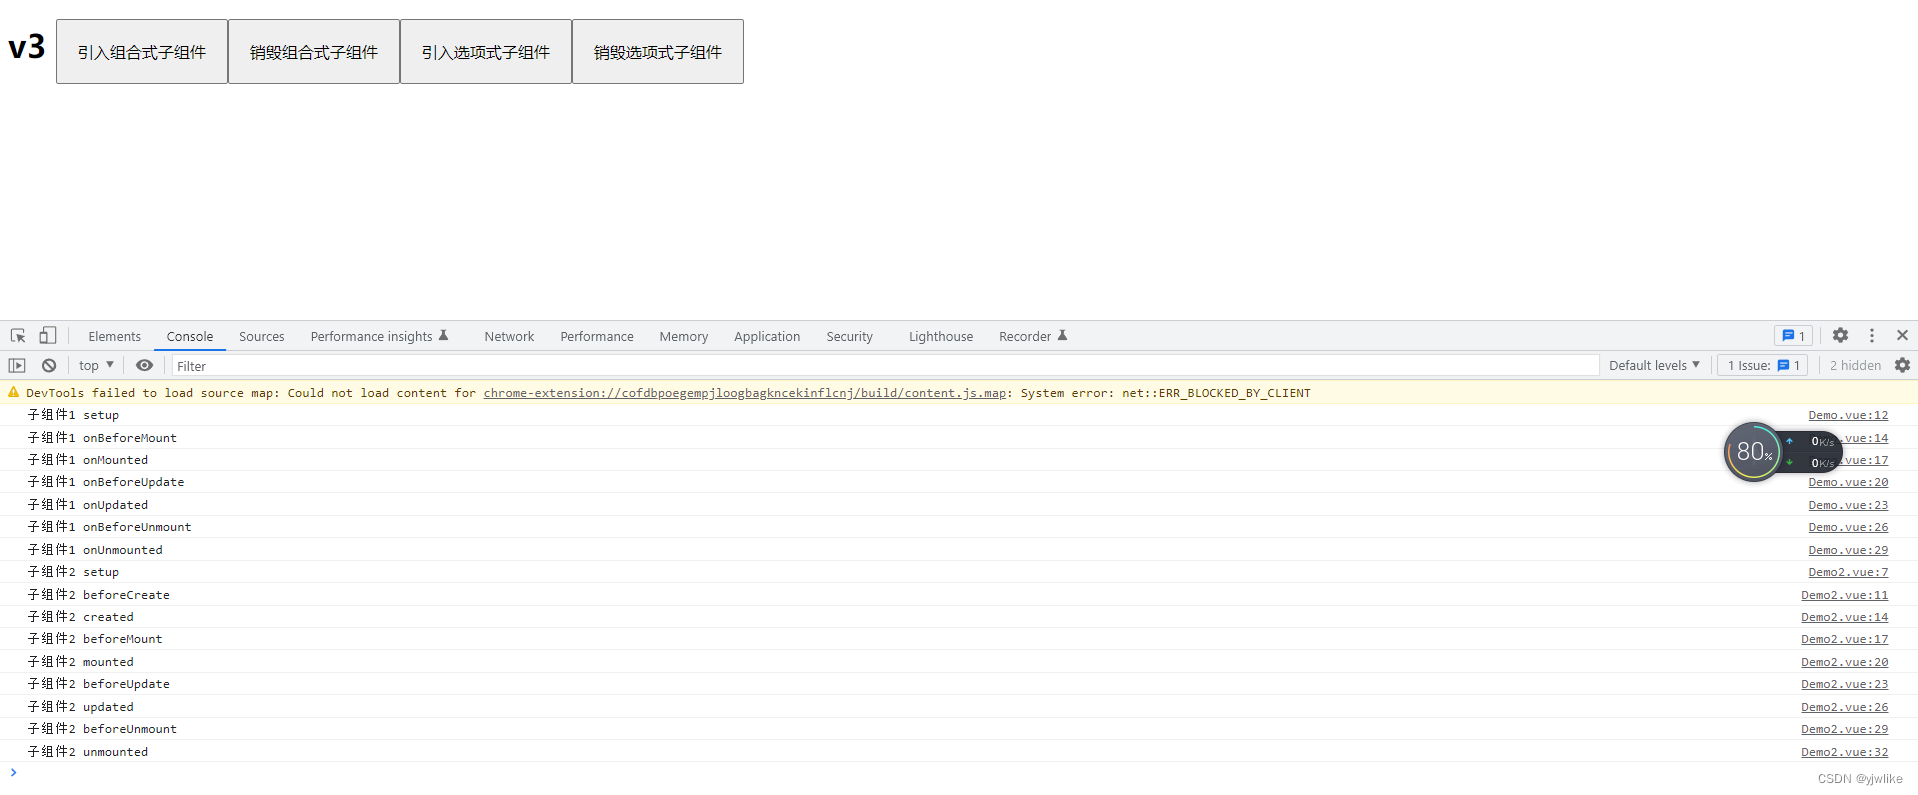The height and width of the screenshot is (795, 1918).
Task: Click log line 子组件2 unmounted
Action: 88,752
